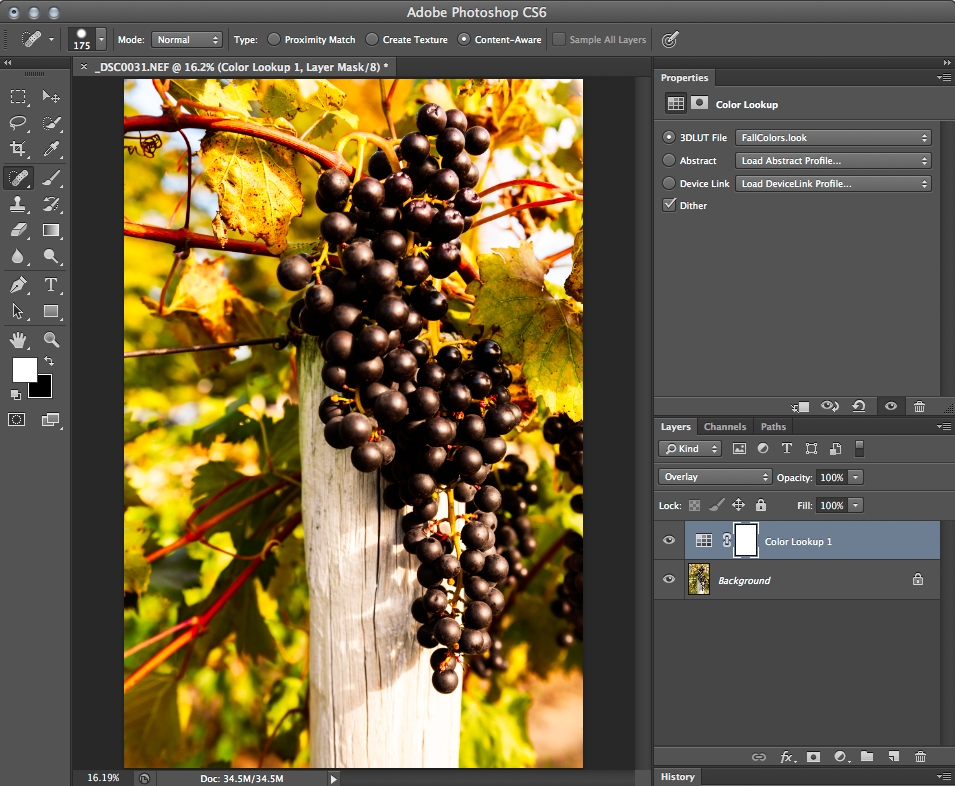Switch to the Channels tab

[725, 426]
